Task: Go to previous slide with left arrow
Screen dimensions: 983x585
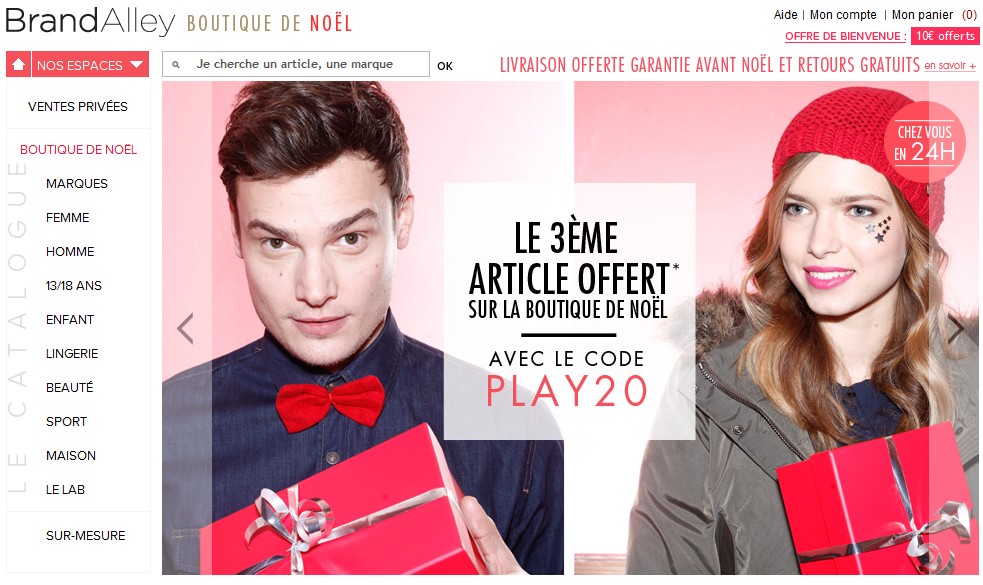Action: tap(185, 328)
